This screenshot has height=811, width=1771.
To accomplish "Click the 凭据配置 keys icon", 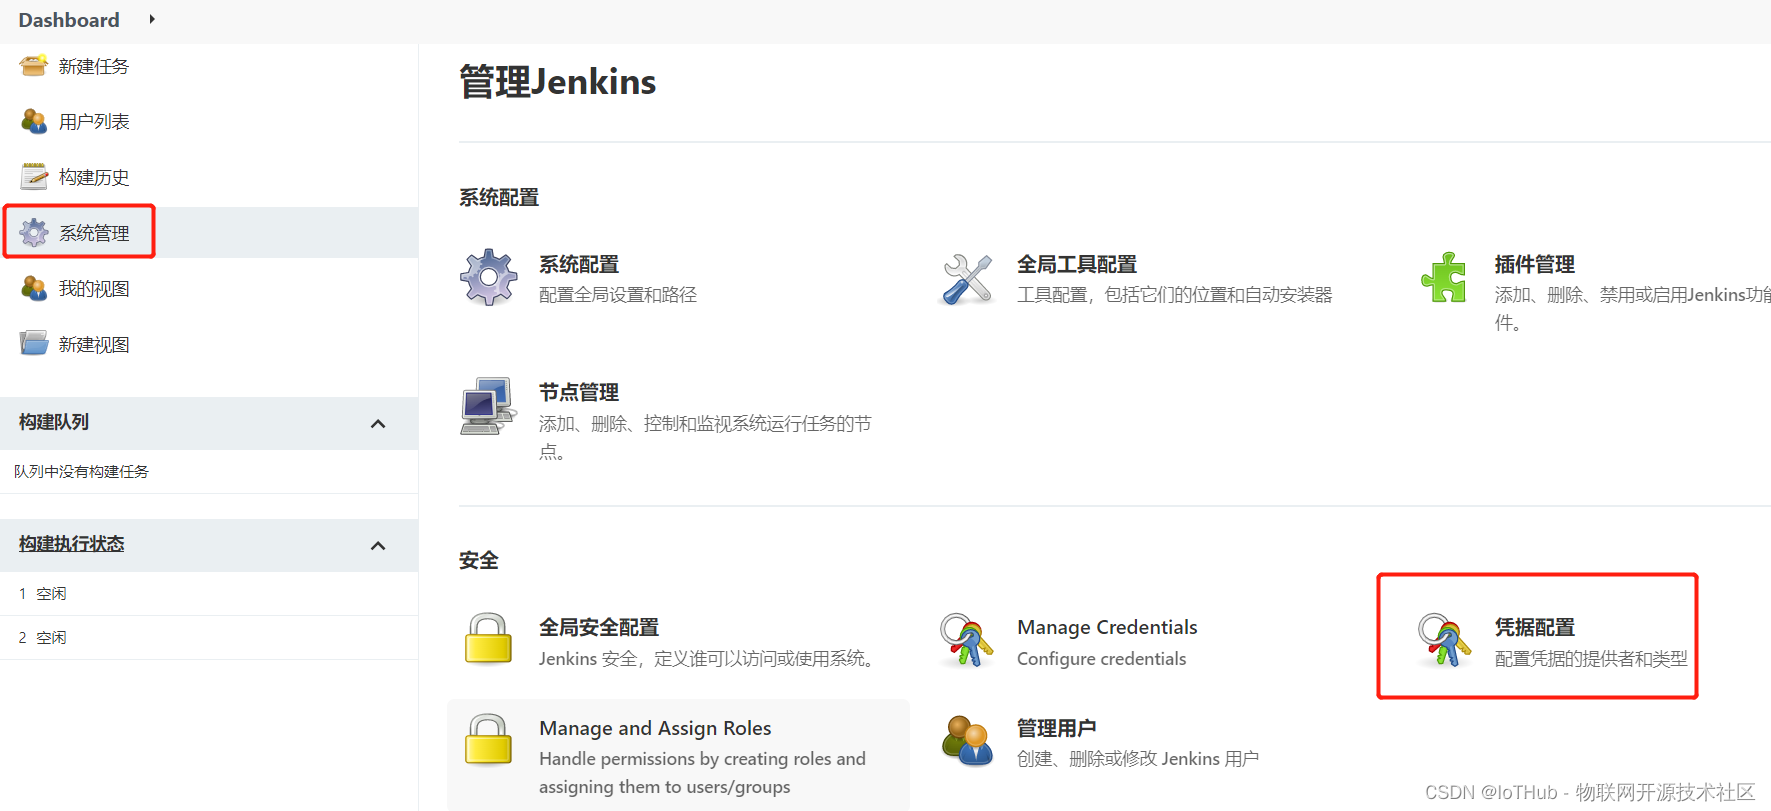I will [1444, 640].
